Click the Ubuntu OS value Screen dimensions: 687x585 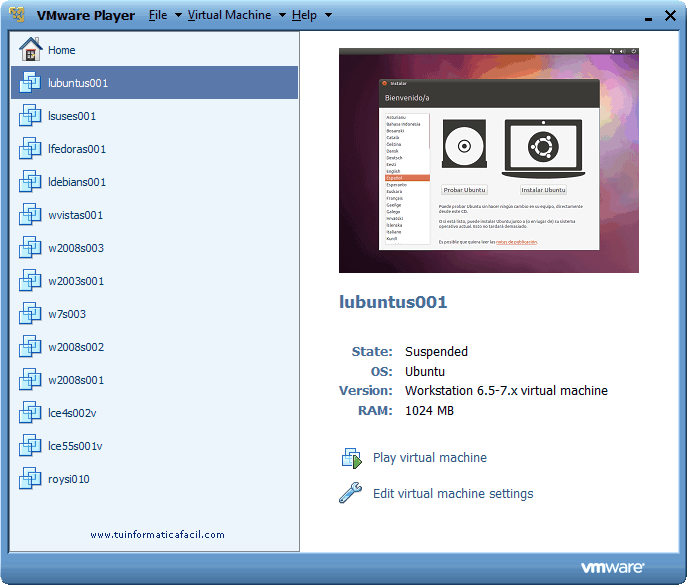pos(425,371)
